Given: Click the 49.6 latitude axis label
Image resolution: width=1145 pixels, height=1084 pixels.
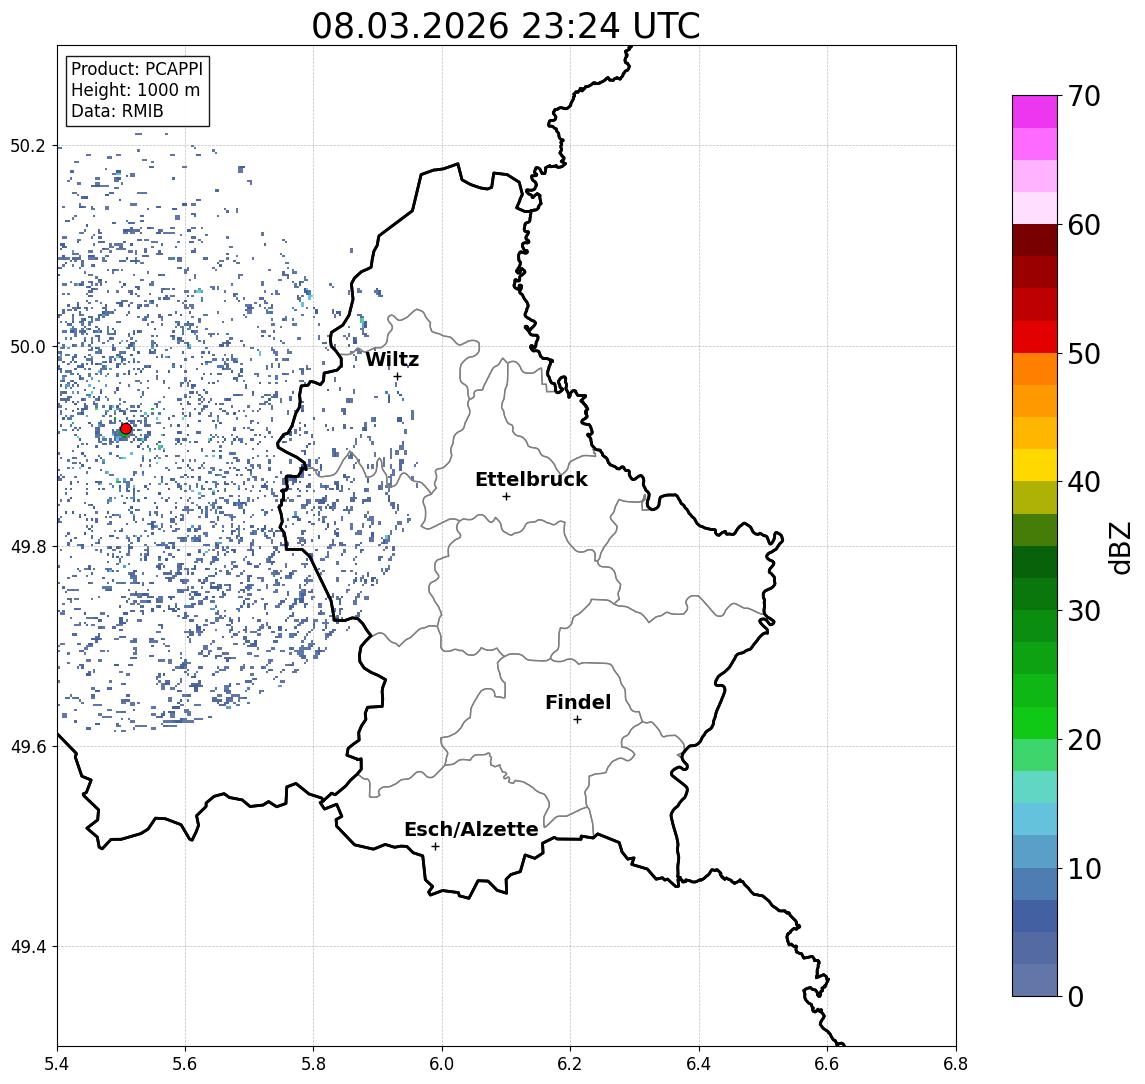Looking at the screenshot, I should (x=27, y=747).
